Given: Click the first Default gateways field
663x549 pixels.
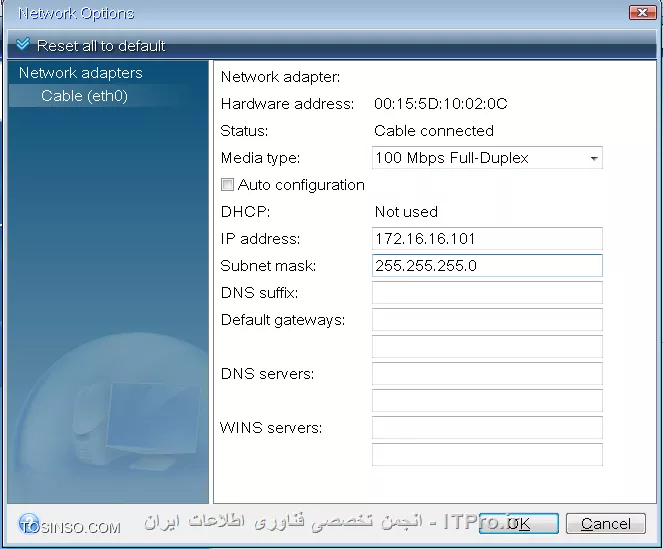Looking at the screenshot, I should point(487,320).
